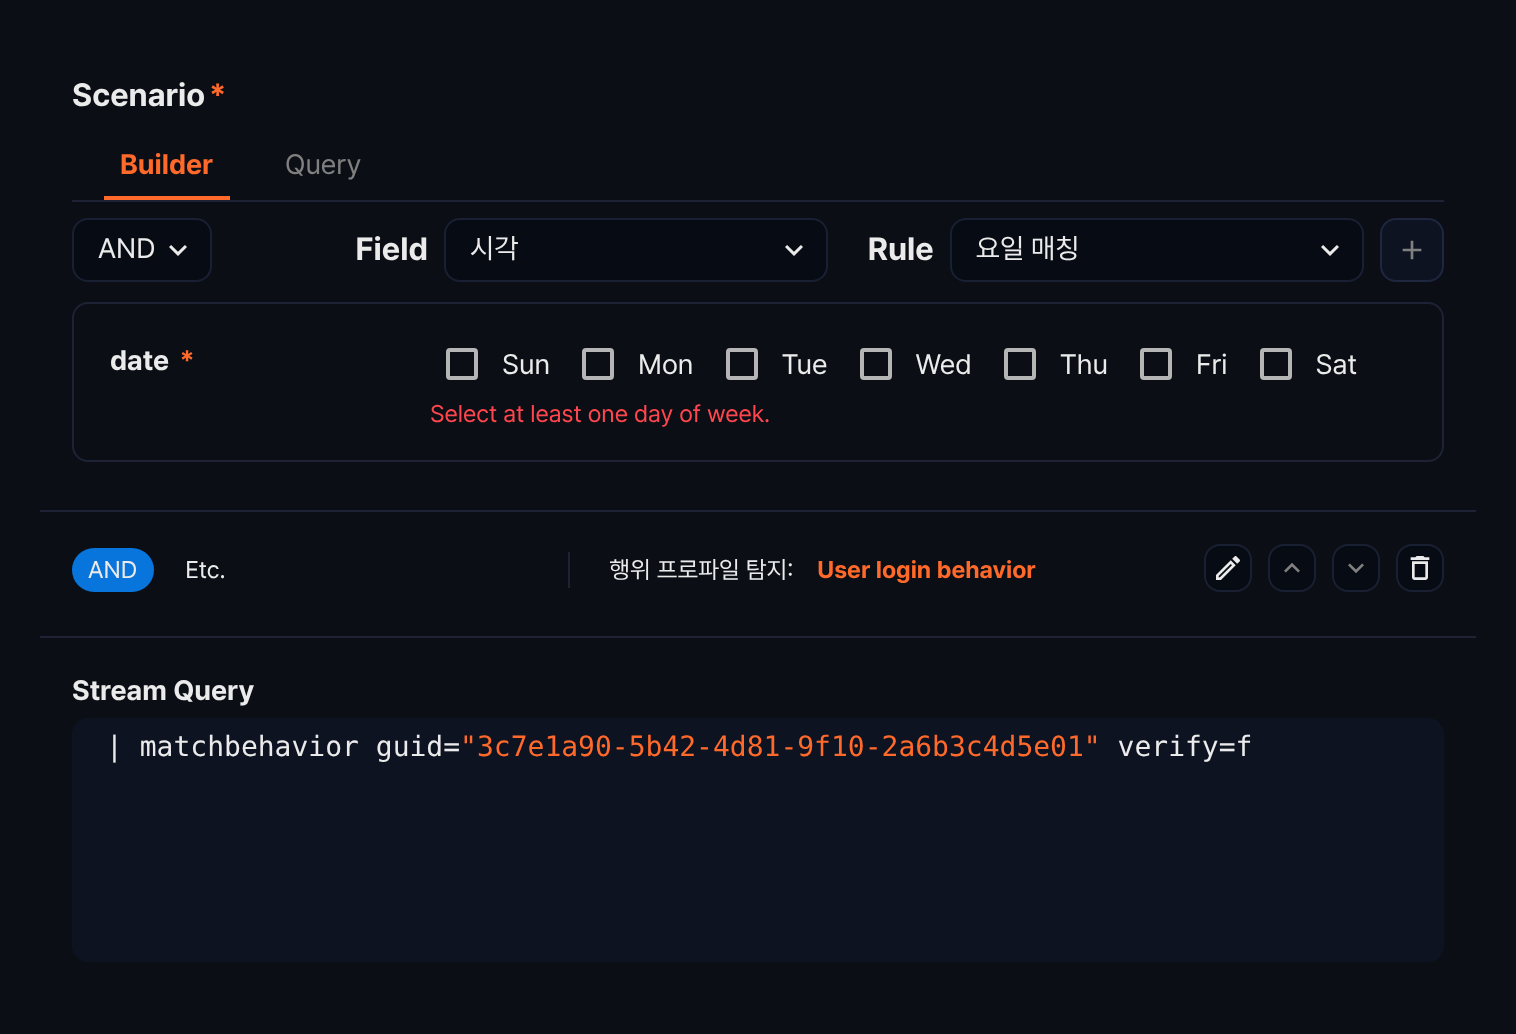This screenshot has height=1034, width=1516.
Task: Move condition up with chevron-up icon
Action: (x=1292, y=569)
